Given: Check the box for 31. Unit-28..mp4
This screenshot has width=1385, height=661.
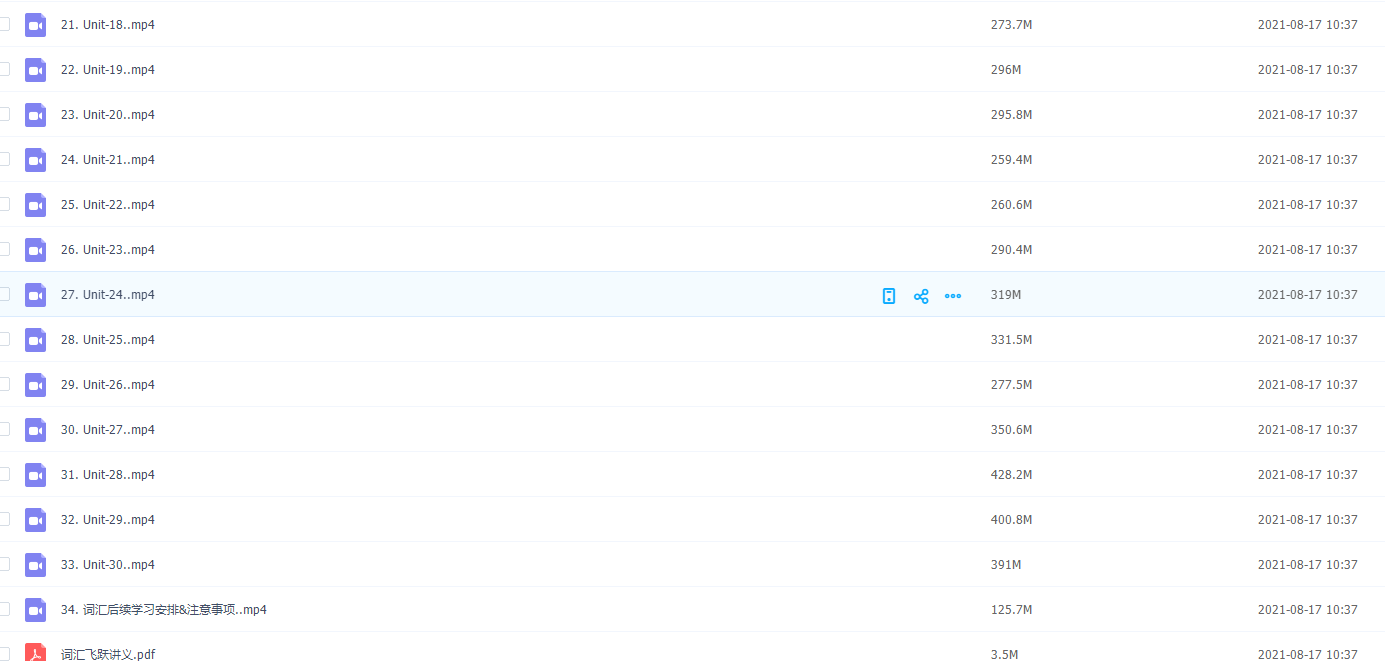Looking at the screenshot, I should point(4,474).
